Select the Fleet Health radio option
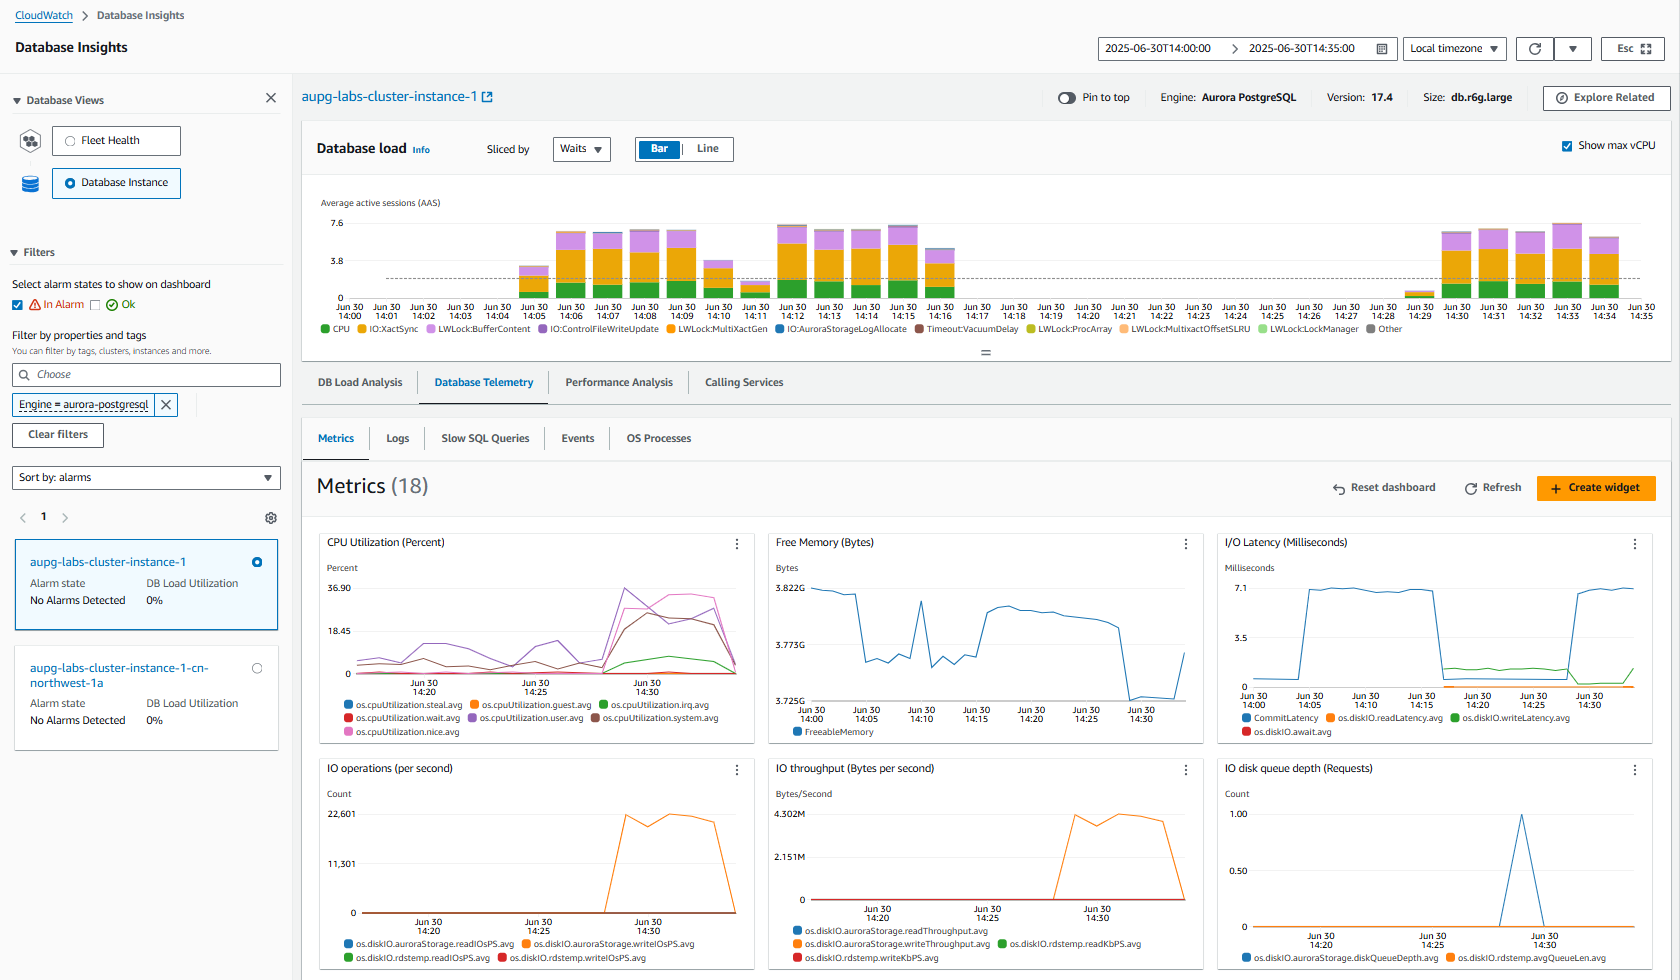 pos(70,141)
